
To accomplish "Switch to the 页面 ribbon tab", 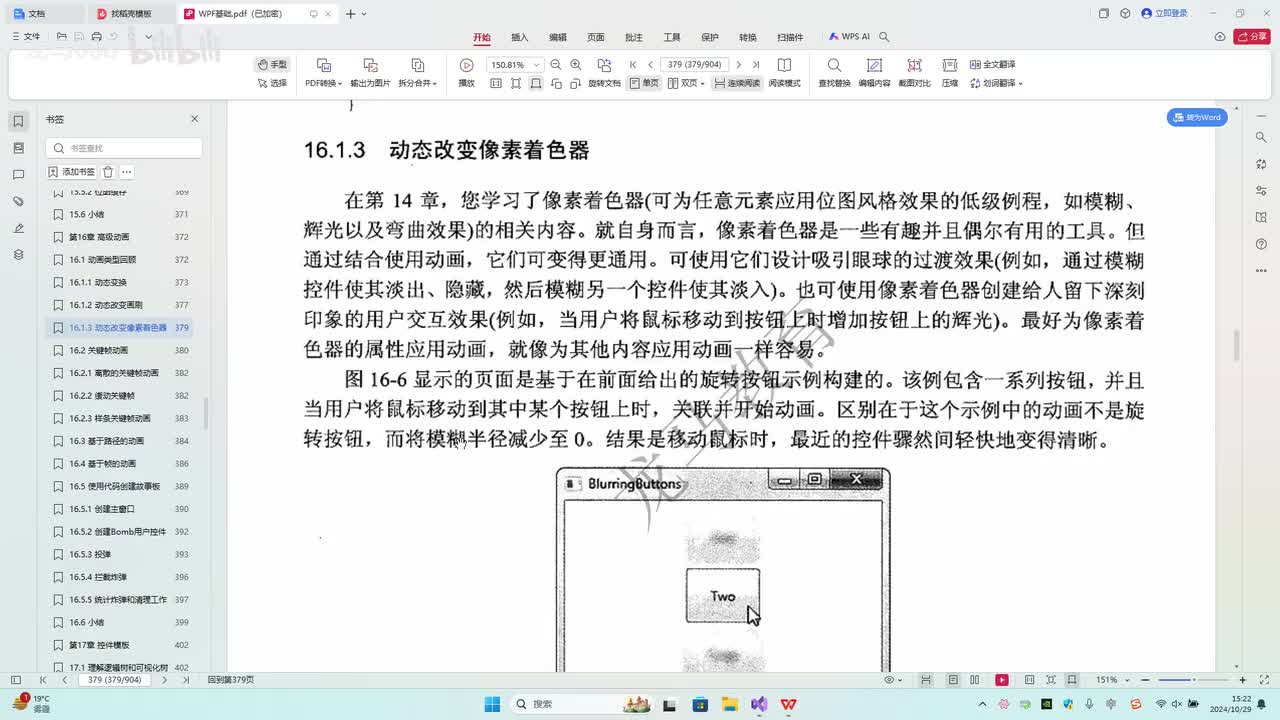I will [596, 37].
